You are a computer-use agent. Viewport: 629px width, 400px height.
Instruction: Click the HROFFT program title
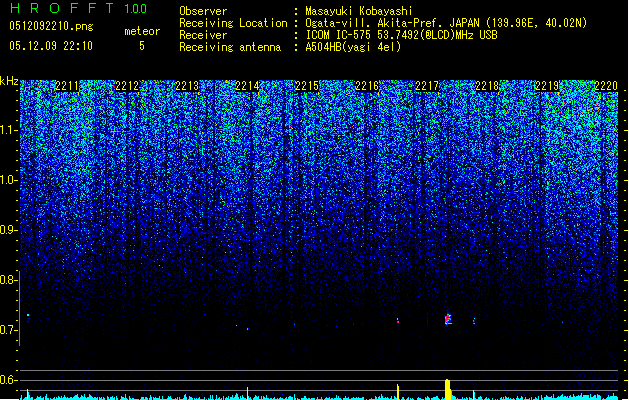click(x=62, y=8)
